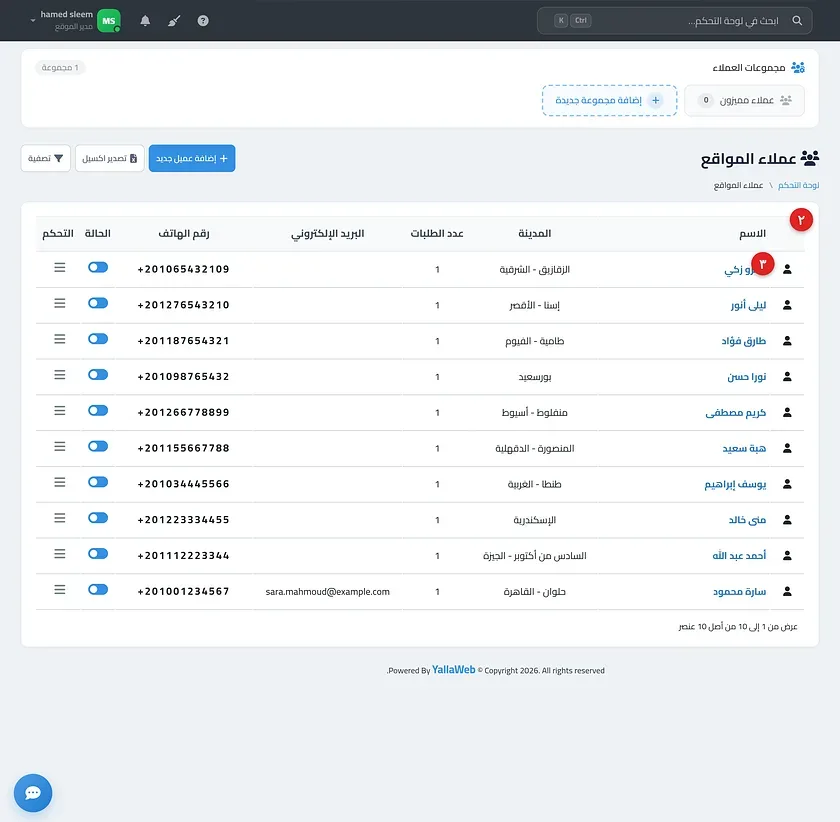Click إضافة مجموعة جديدة button
Screen dimensions: 840x822
click(x=610, y=100)
